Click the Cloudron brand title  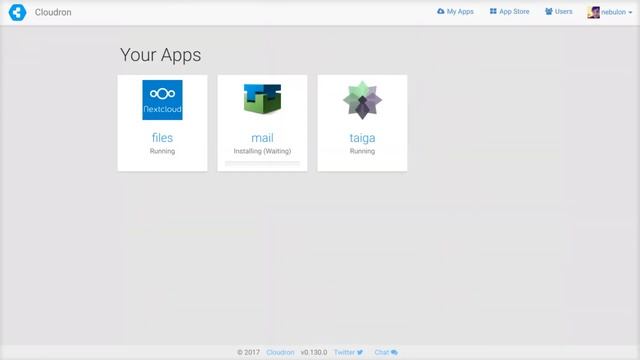click(x=53, y=12)
